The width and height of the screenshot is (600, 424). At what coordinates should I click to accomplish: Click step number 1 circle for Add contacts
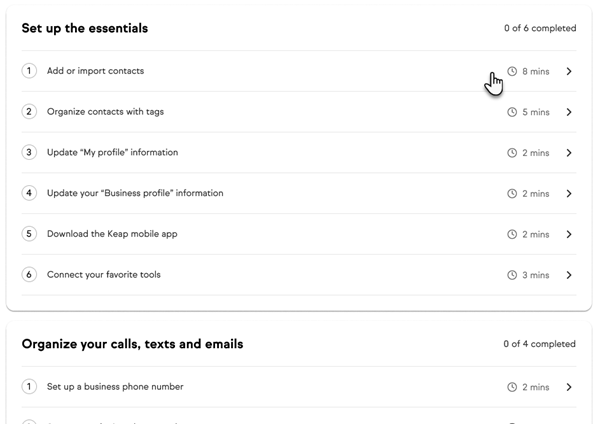[29, 71]
